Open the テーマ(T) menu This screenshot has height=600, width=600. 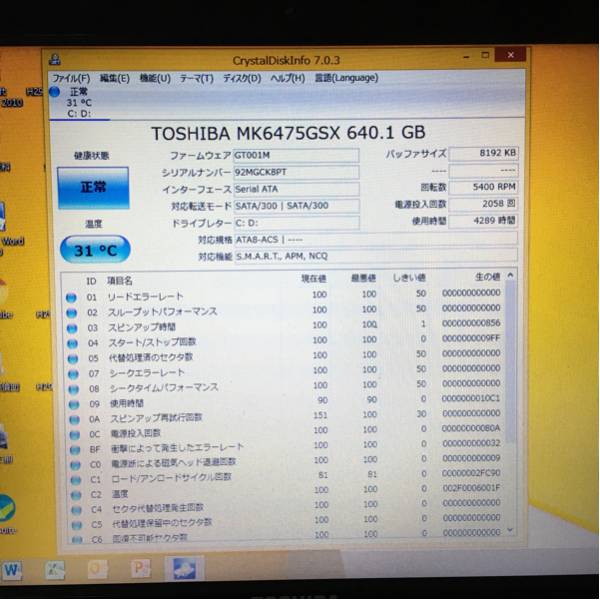click(197, 78)
